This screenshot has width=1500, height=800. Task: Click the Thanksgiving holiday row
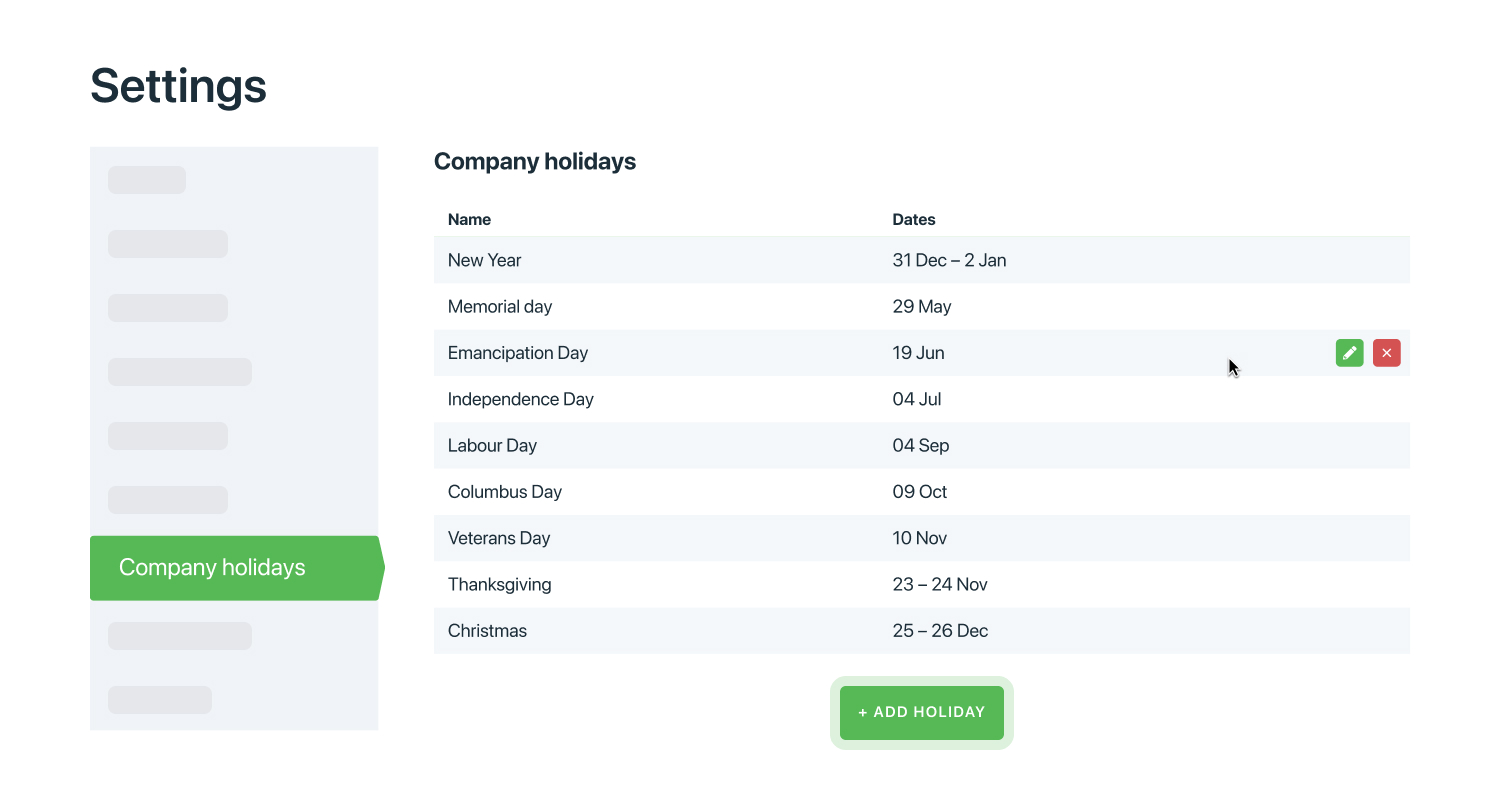click(x=500, y=584)
